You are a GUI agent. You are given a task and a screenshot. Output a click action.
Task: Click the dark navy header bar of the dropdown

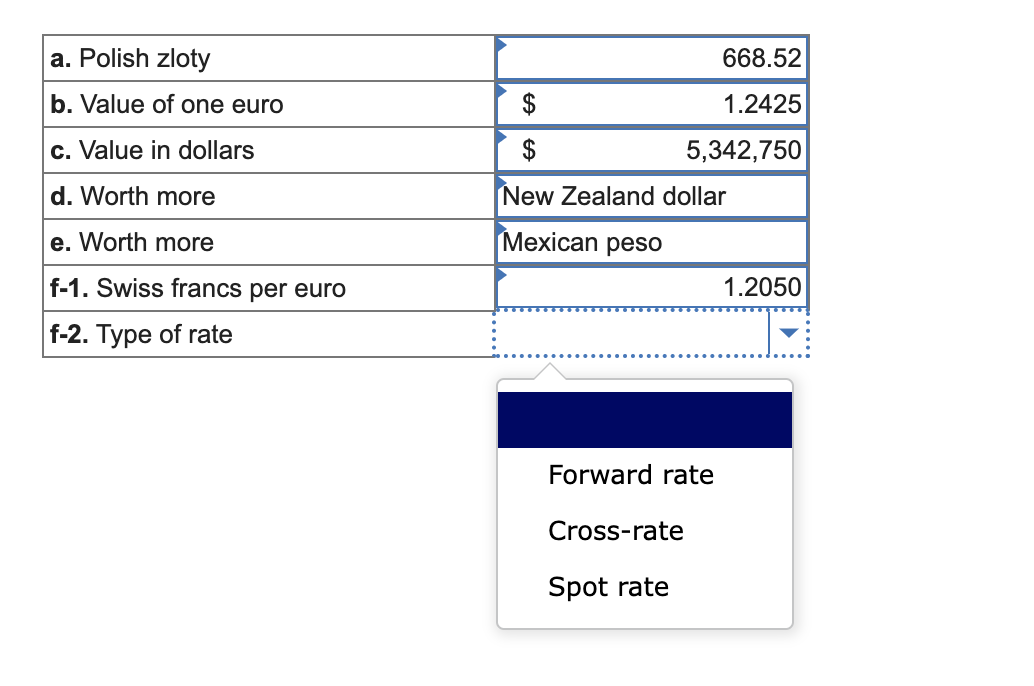(644, 419)
